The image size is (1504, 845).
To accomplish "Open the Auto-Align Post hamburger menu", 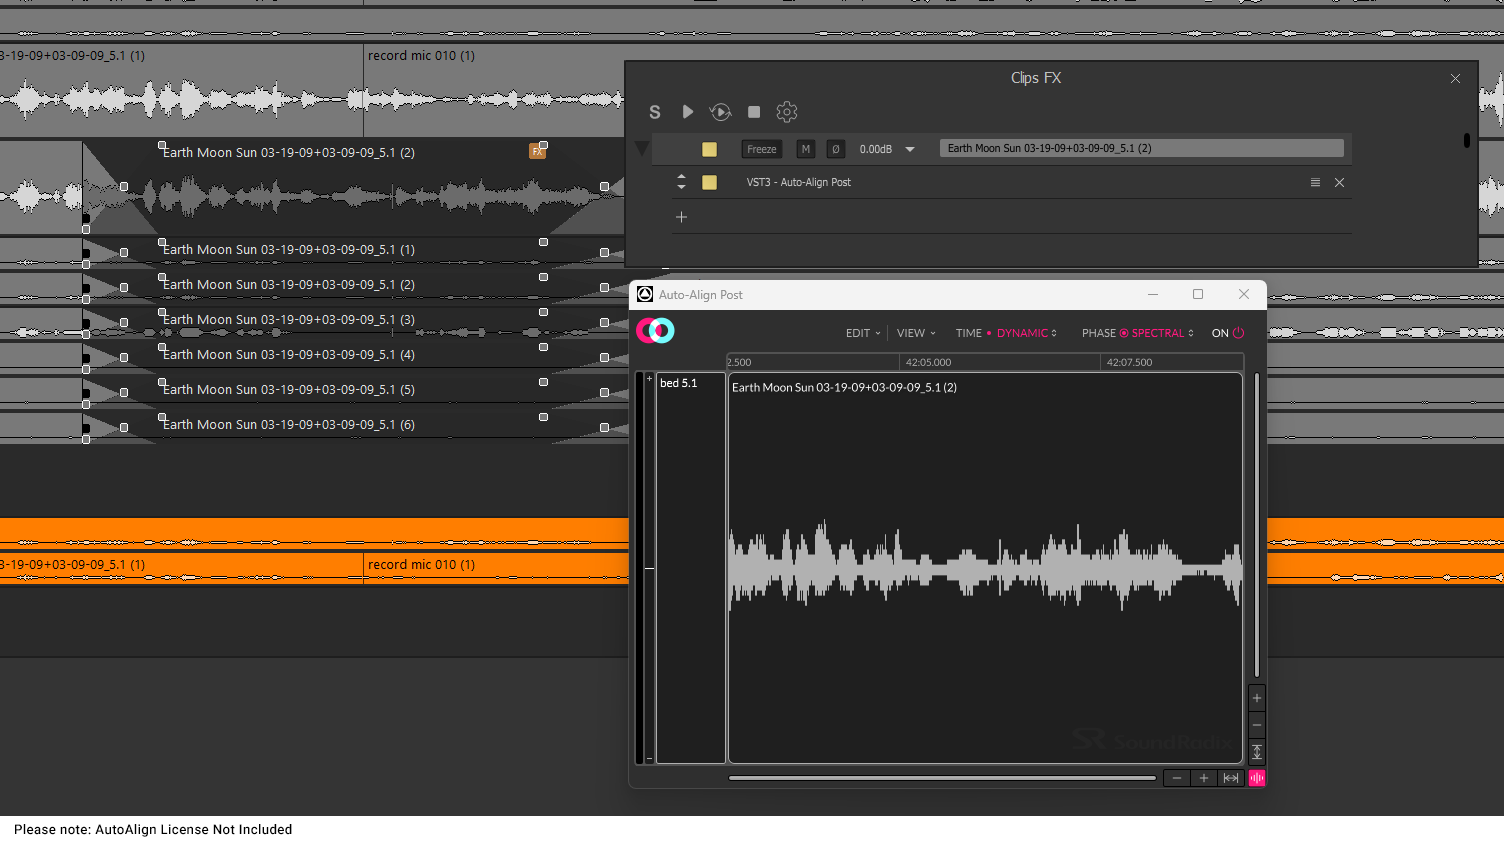I will (x=1315, y=182).
